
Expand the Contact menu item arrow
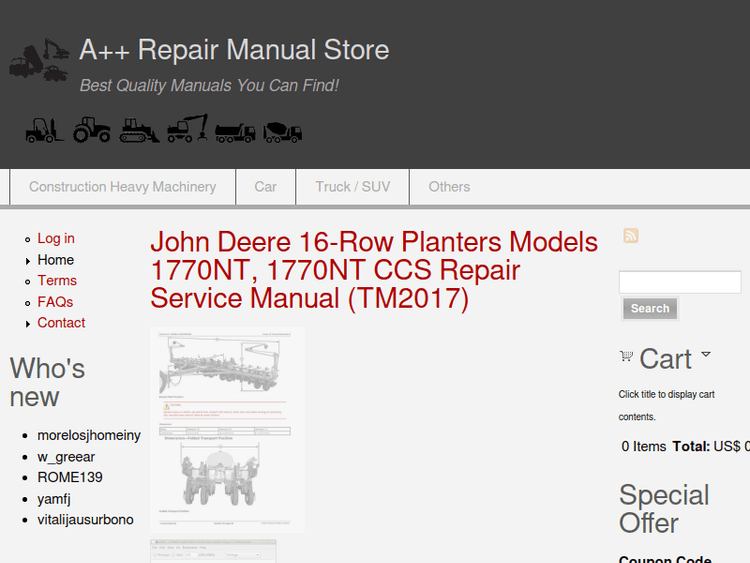click(x=28, y=323)
